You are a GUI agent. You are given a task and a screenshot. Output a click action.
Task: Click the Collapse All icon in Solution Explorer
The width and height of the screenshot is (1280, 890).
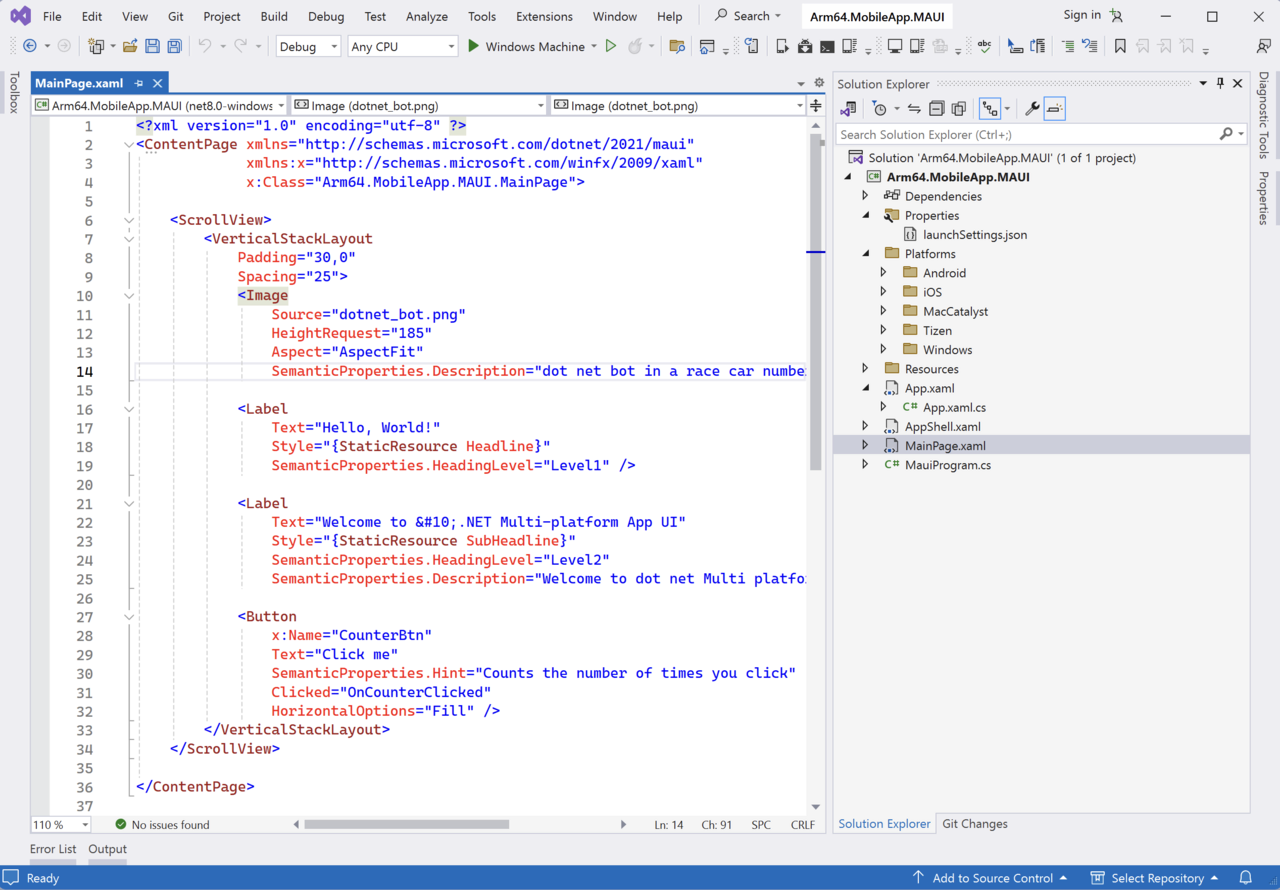(x=937, y=109)
